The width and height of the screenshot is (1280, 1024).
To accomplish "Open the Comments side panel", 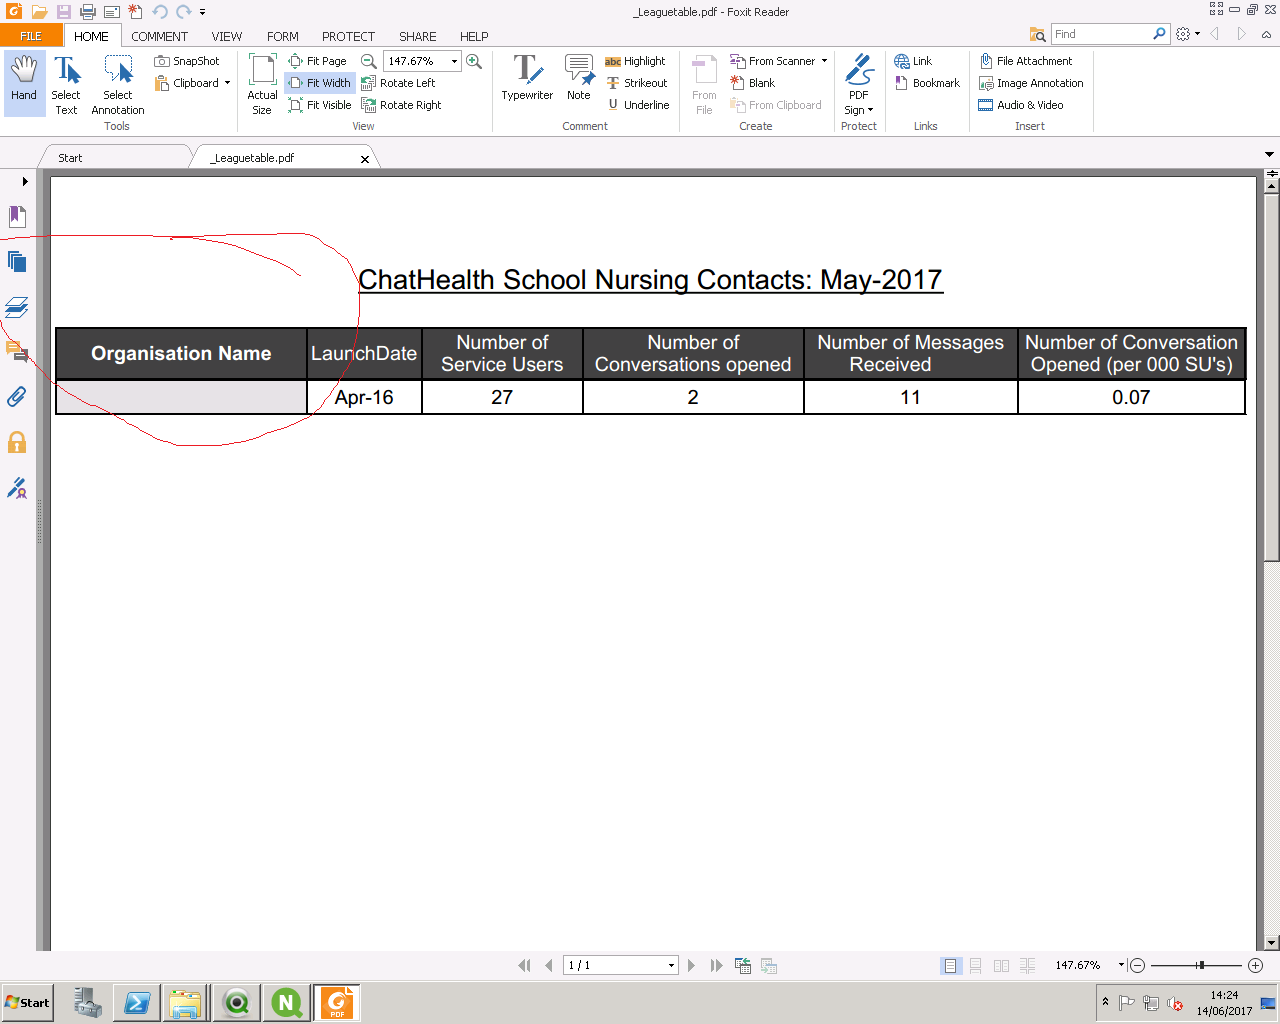I will pos(17,352).
